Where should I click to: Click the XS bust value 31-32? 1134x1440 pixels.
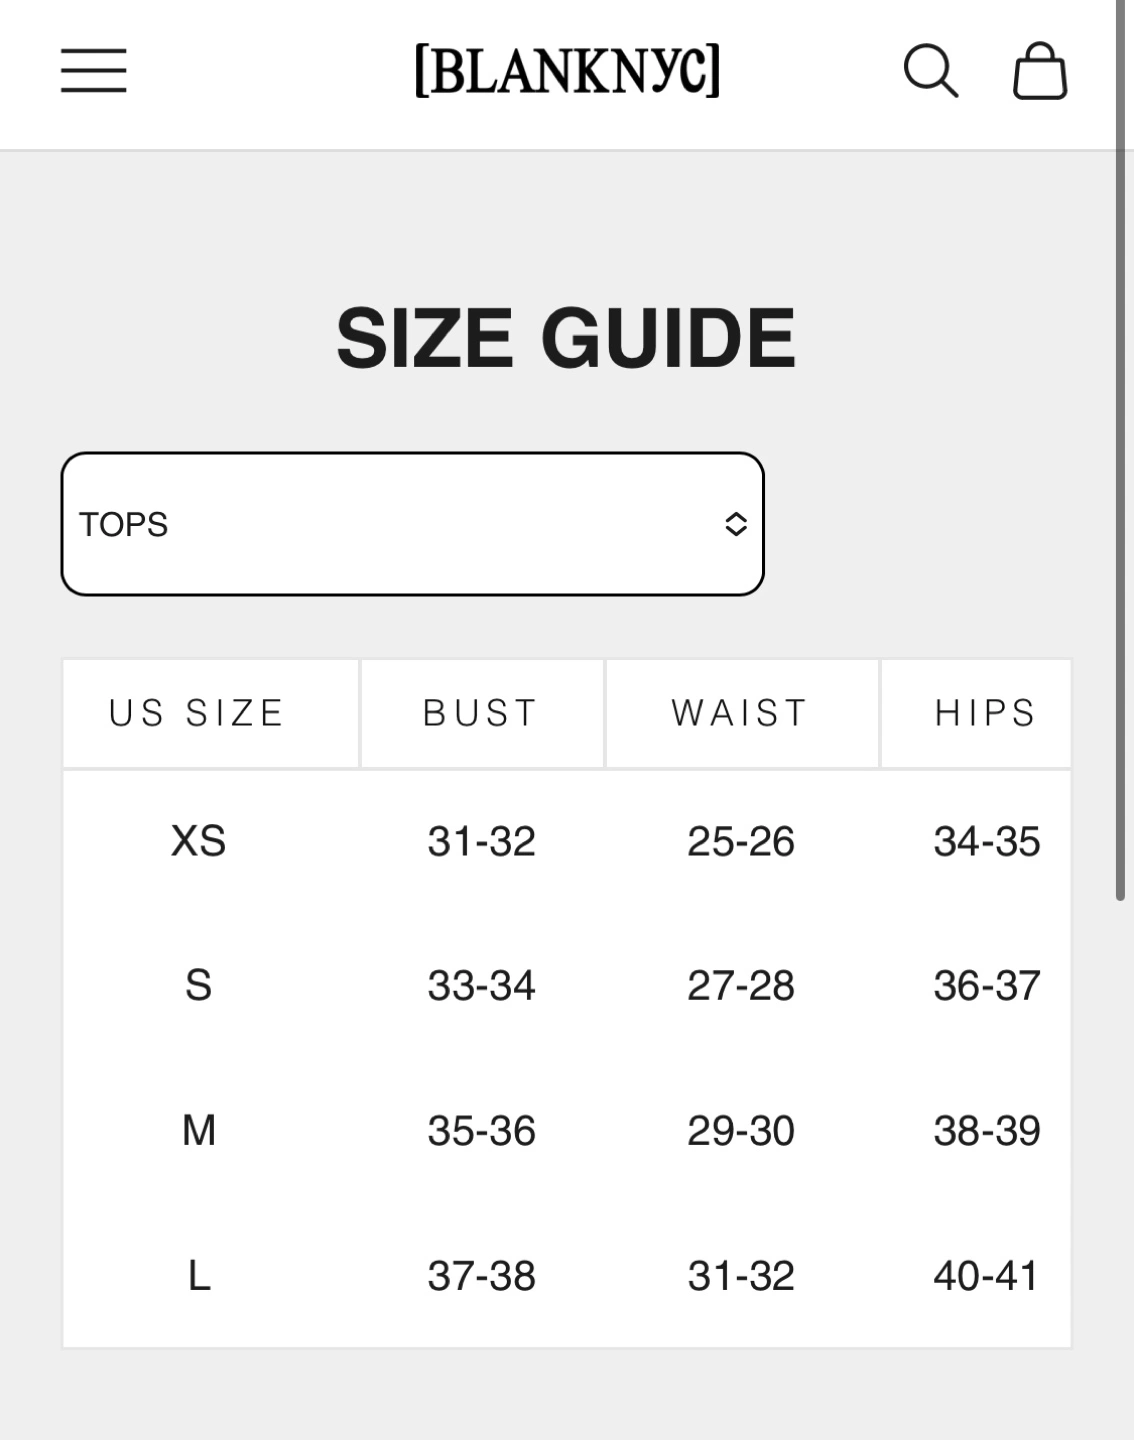click(481, 841)
